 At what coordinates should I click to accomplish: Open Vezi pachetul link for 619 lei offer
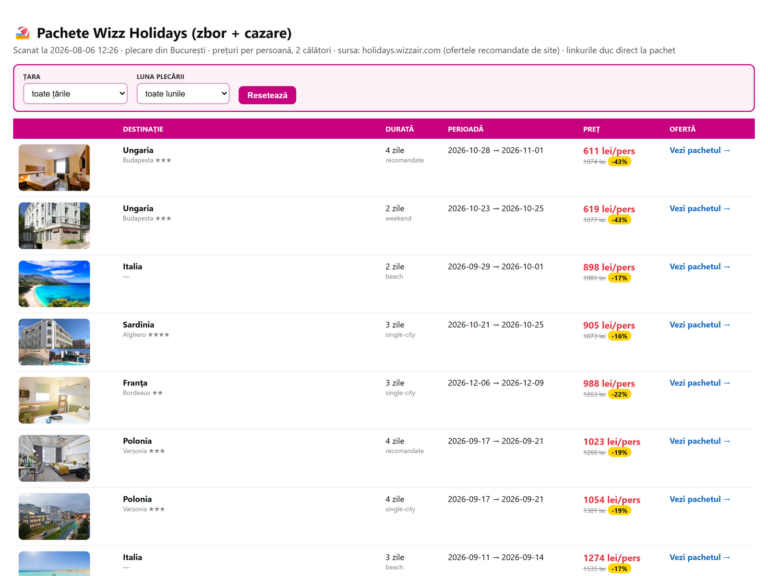(x=700, y=209)
